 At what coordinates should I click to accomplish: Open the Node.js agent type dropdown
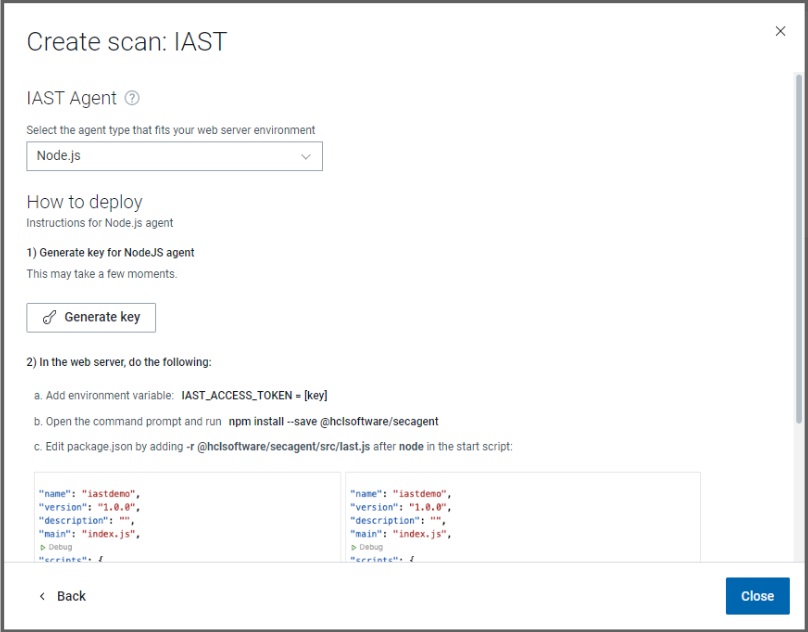(x=174, y=156)
